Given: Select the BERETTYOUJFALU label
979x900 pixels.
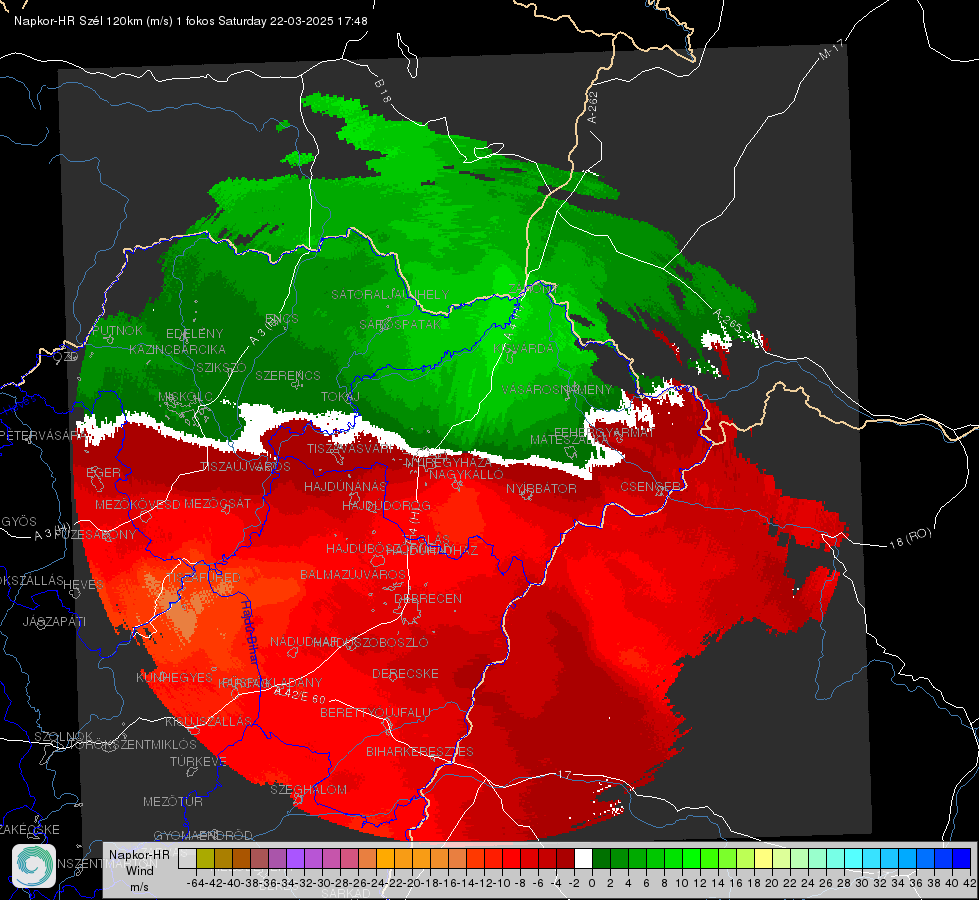Looking at the screenshot, I should click(375, 713).
